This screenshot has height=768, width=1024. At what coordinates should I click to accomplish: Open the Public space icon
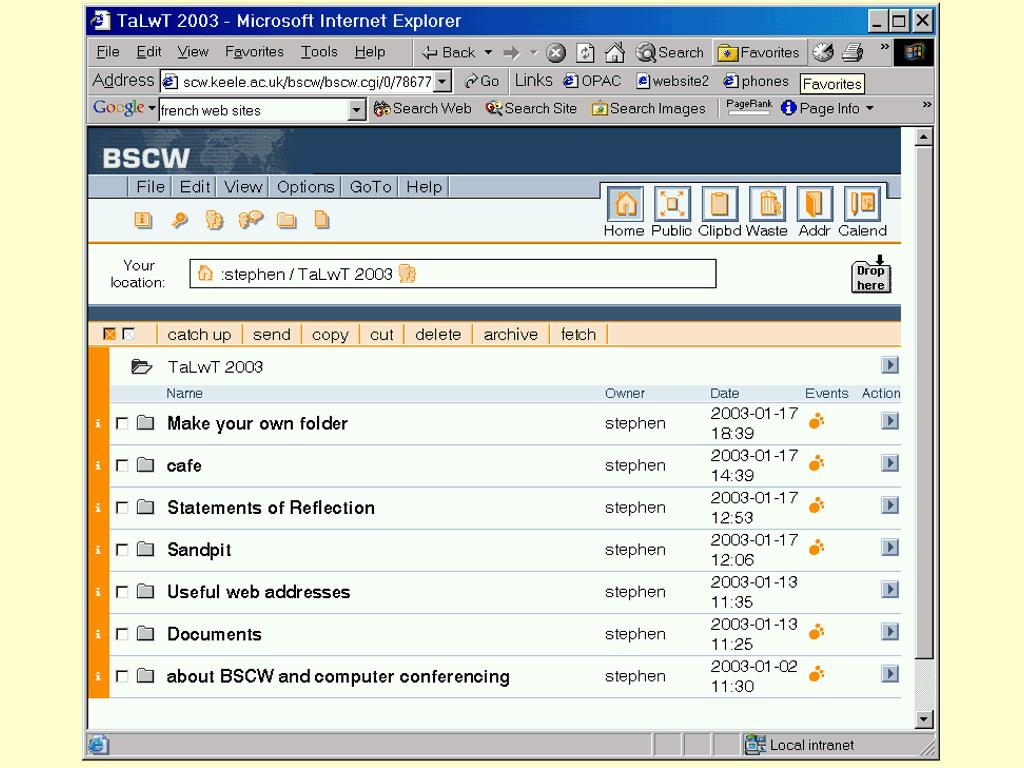pos(672,204)
